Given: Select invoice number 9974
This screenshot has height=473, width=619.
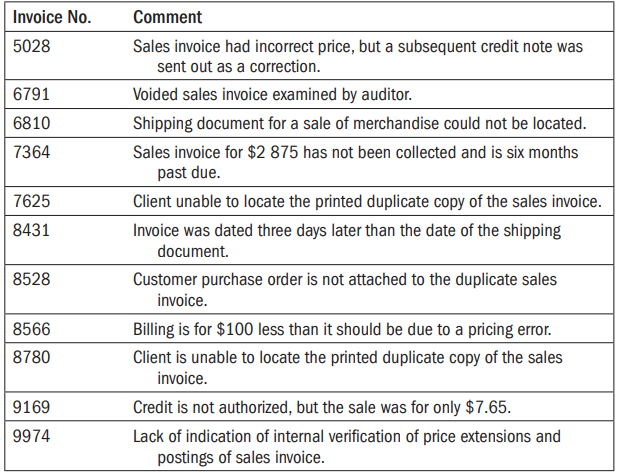Looking at the screenshot, I should [x=32, y=435].
